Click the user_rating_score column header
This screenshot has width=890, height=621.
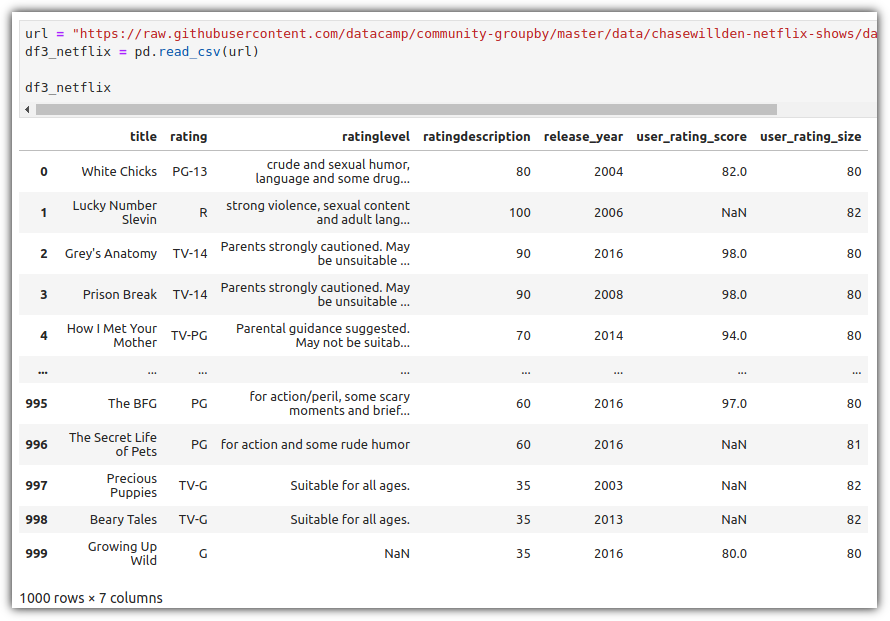point(691,136)
